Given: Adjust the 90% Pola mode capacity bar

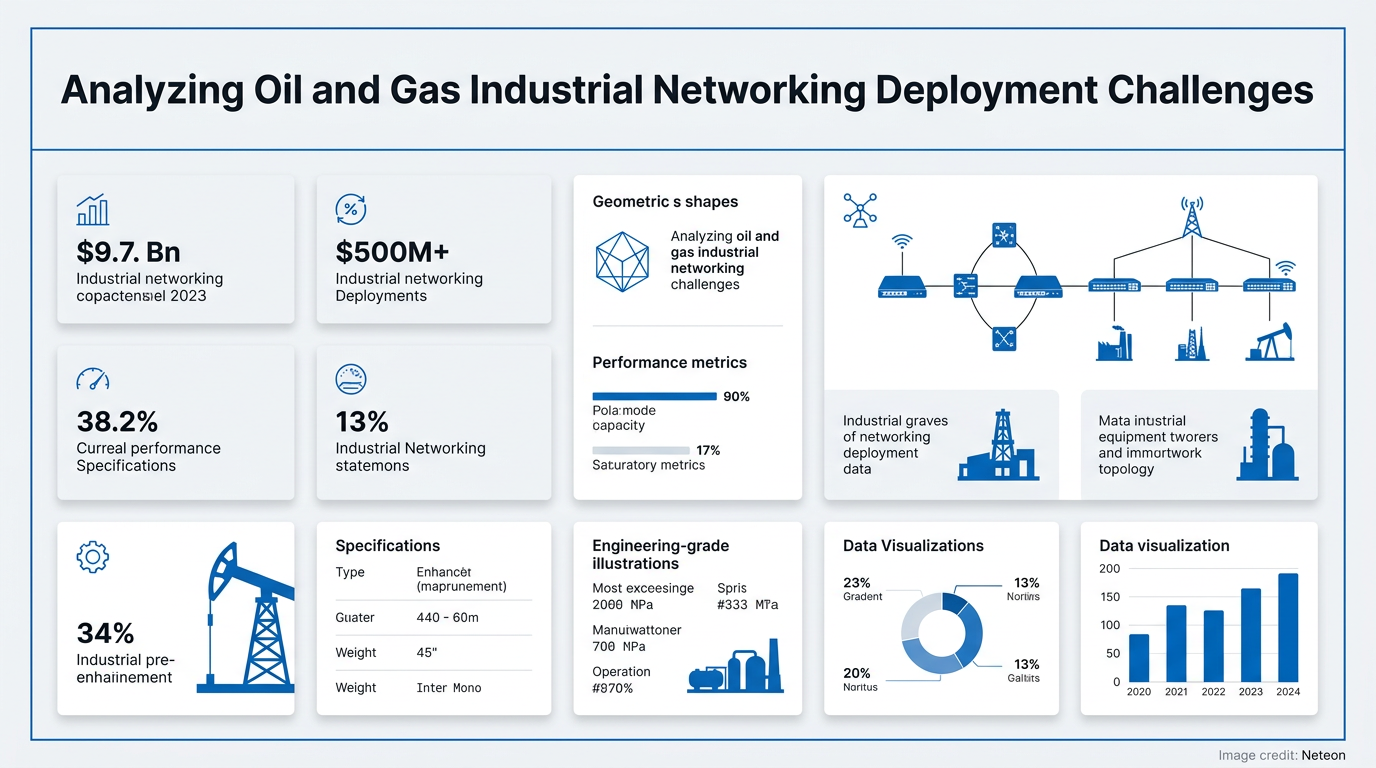Looking at the screenshot, I should pos(653,396).
